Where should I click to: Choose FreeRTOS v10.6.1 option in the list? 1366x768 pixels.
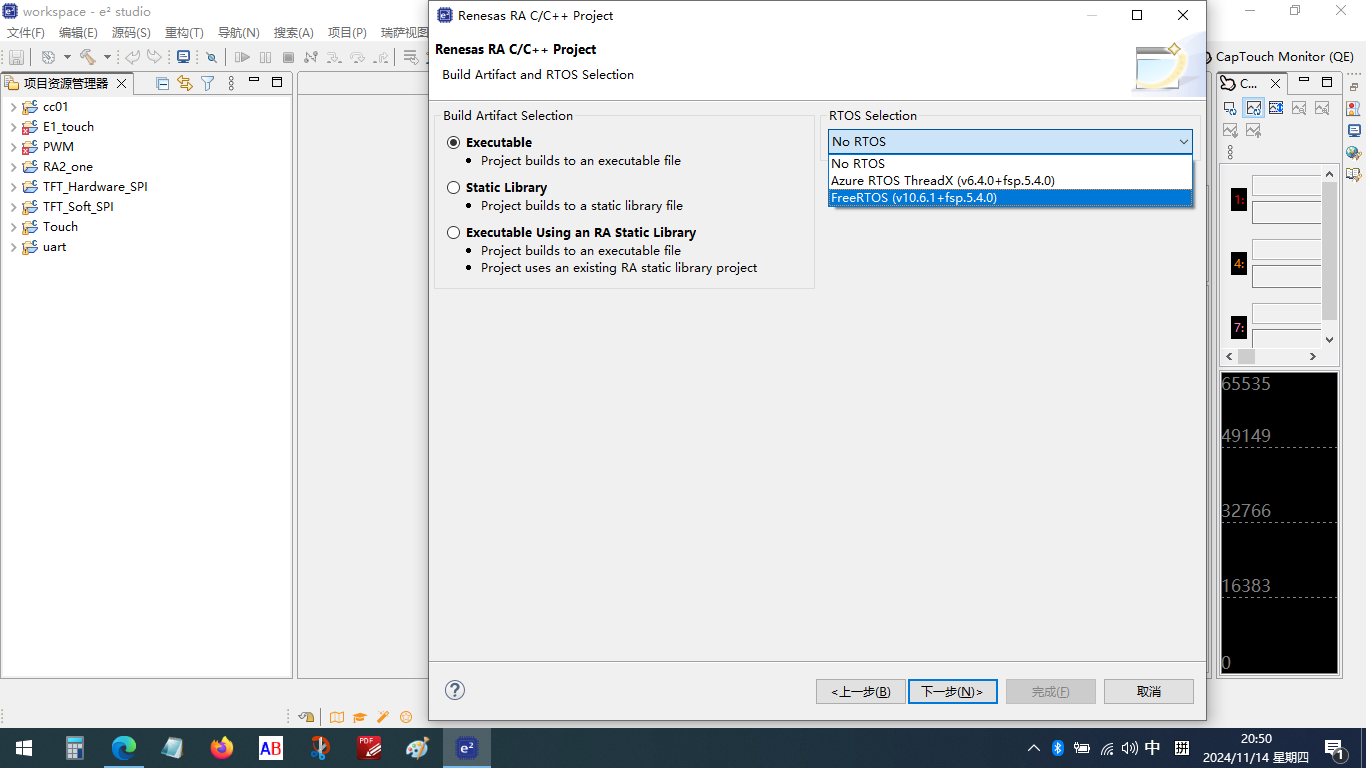[x=1010, y=198]
